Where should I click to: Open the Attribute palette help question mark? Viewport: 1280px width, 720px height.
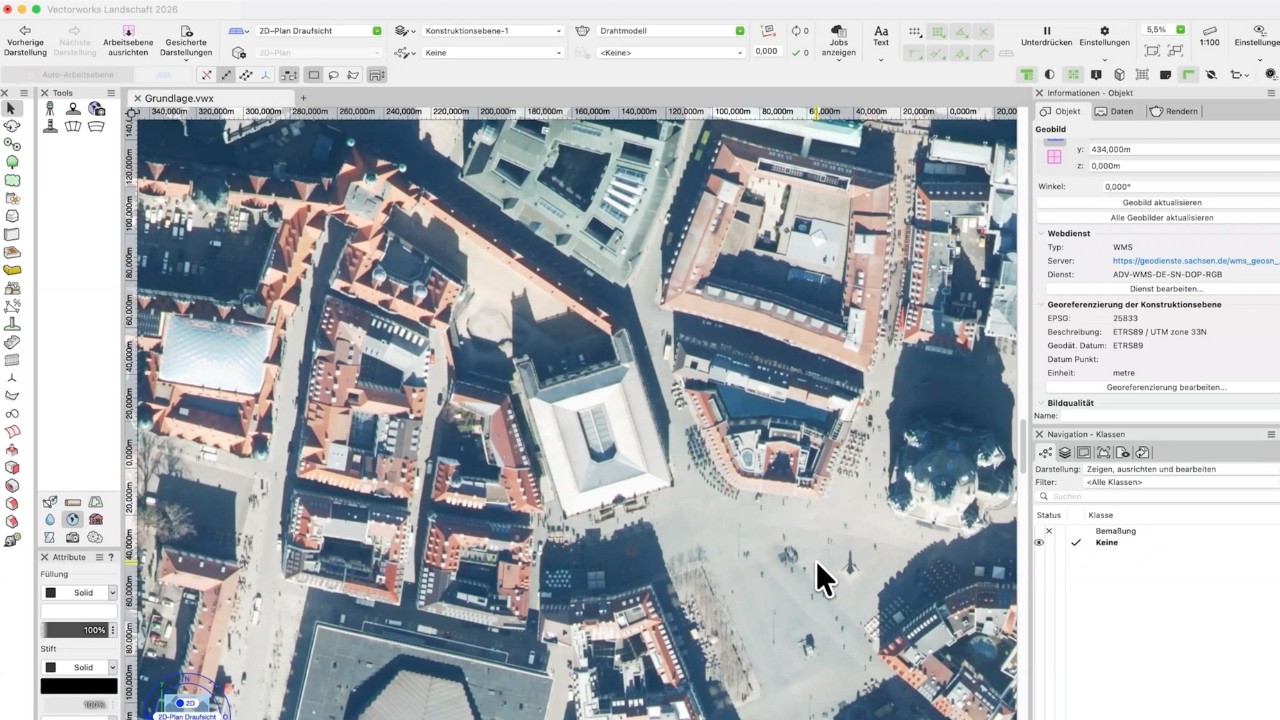tap(111, 557)
